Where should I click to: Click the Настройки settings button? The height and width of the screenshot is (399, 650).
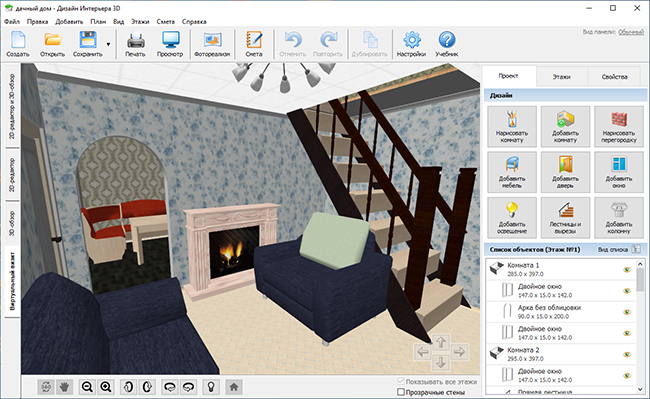pyautogui.click(x=411, y=44)
